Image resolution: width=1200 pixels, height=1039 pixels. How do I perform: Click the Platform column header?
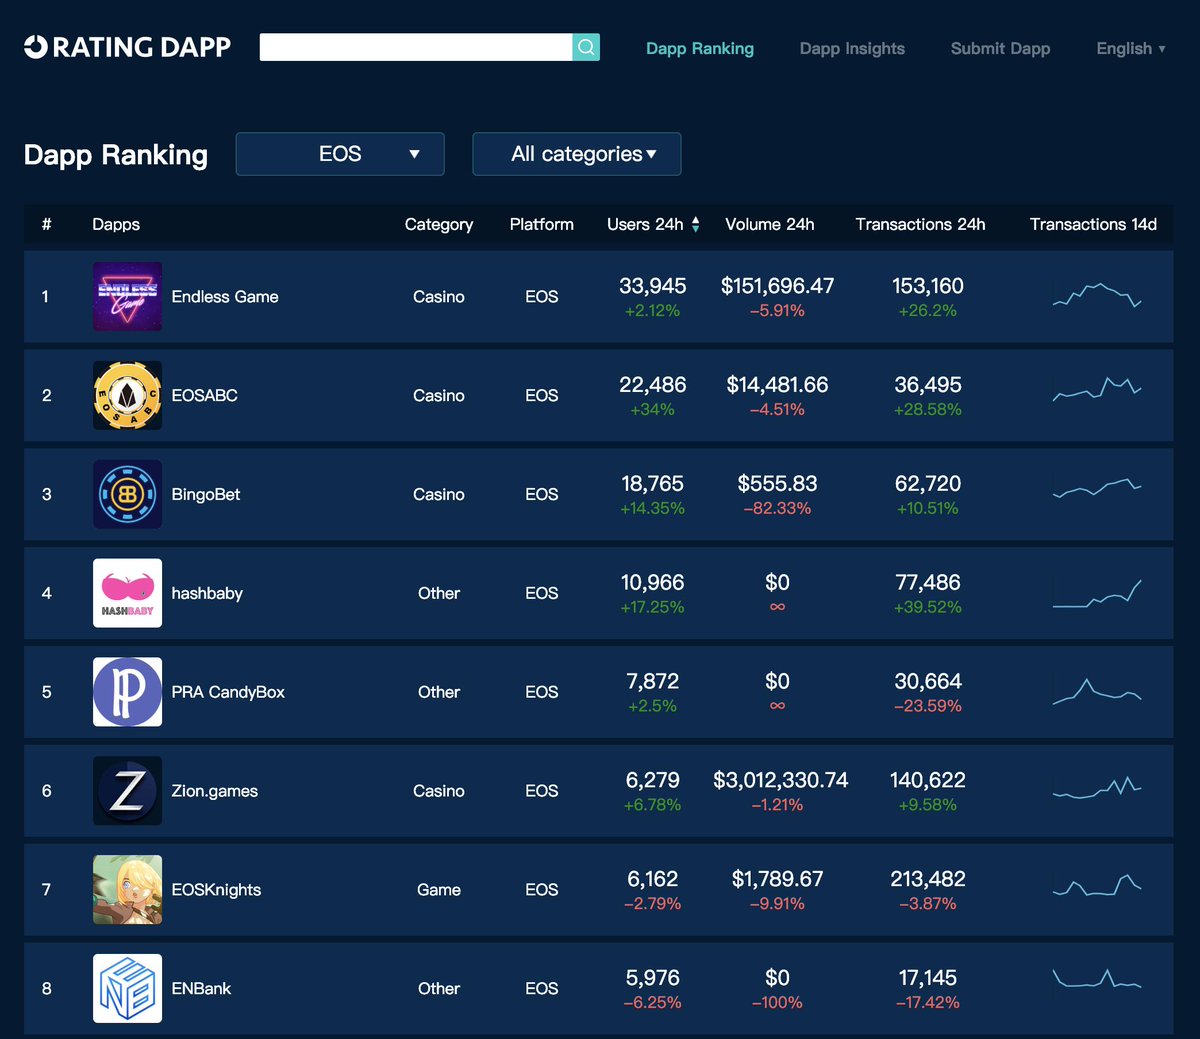click(542, 224)
